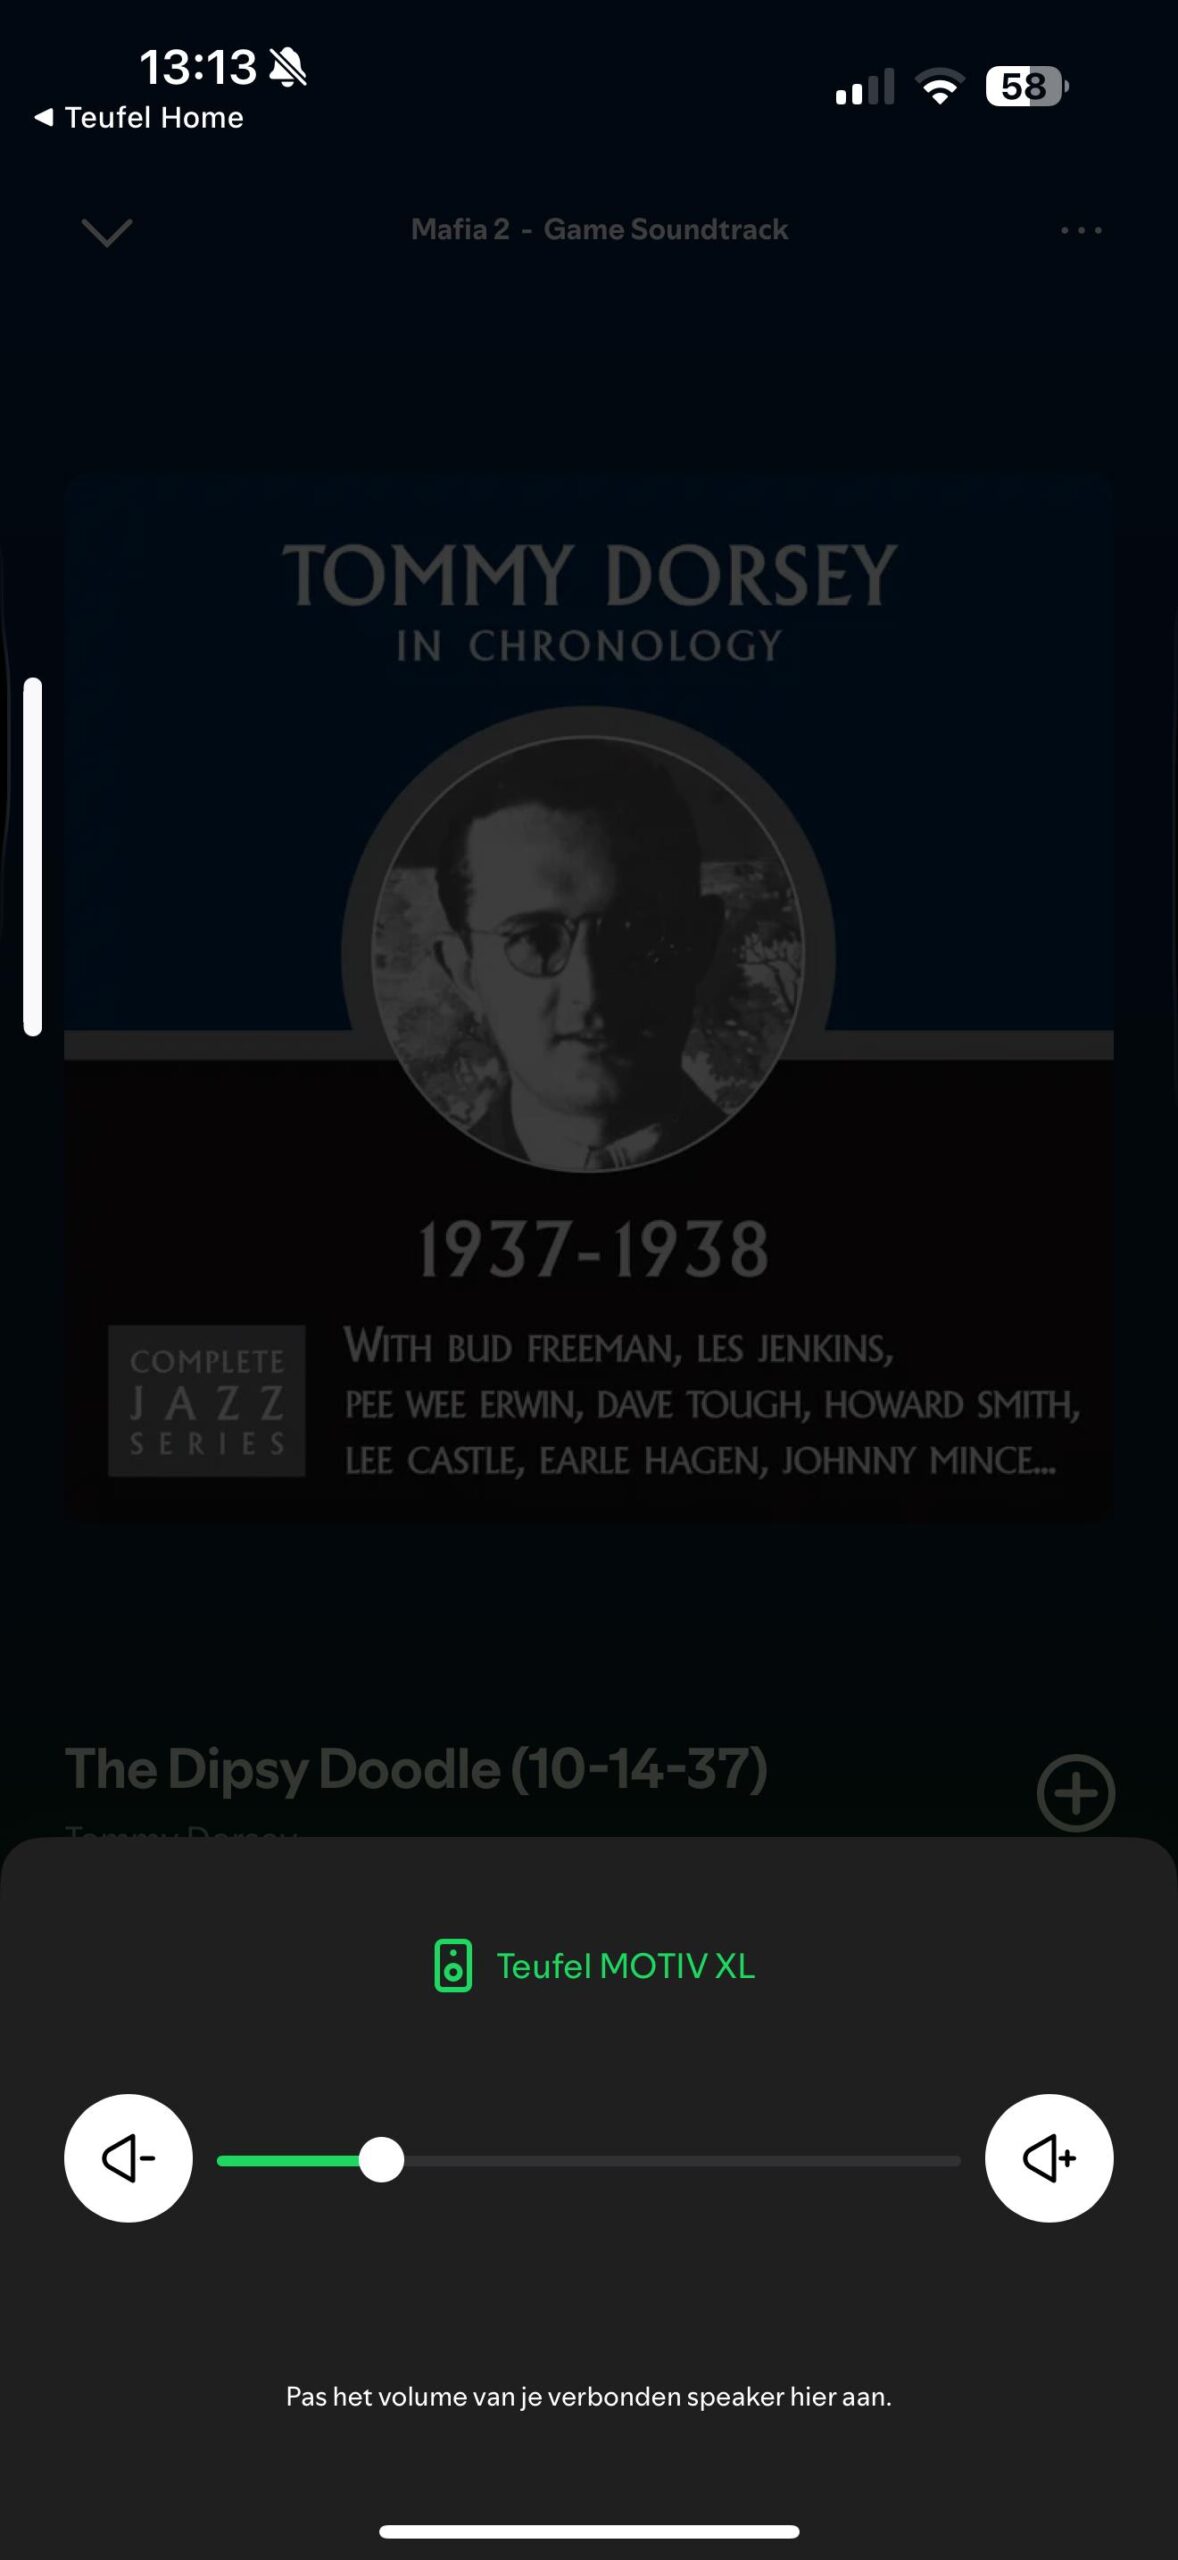Viewport: 1178px width, 2560px height.
Task: Tap the Wi-Fi status icon
Action: point(939,87)
